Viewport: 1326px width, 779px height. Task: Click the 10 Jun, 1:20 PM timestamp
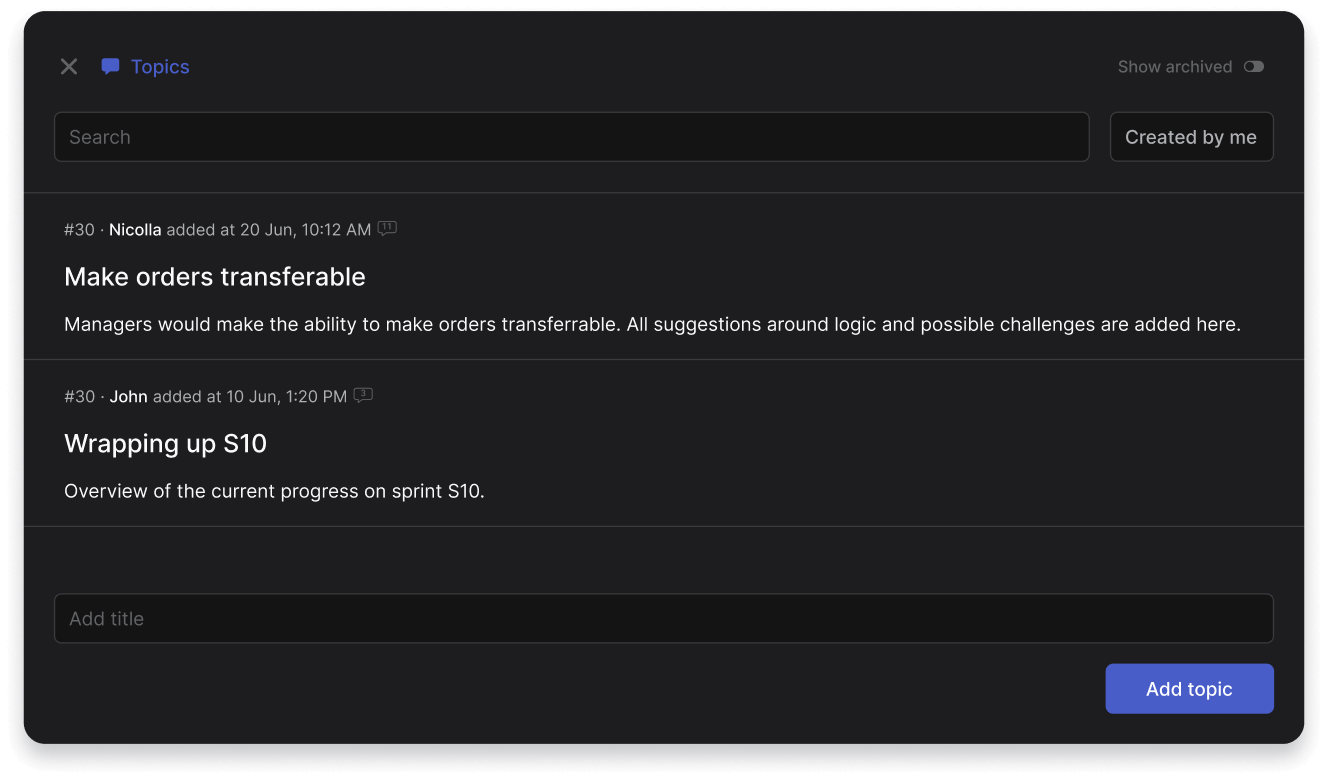286,397
